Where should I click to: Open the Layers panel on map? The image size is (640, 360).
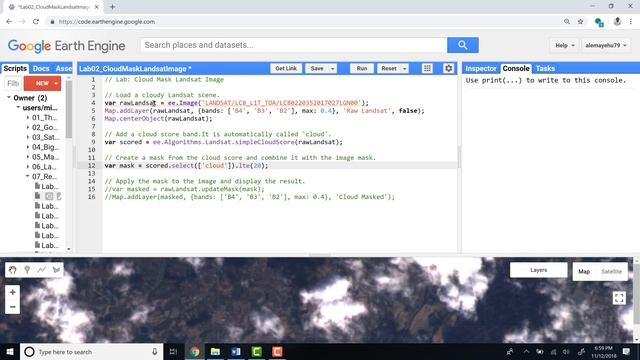click(538, 270)
